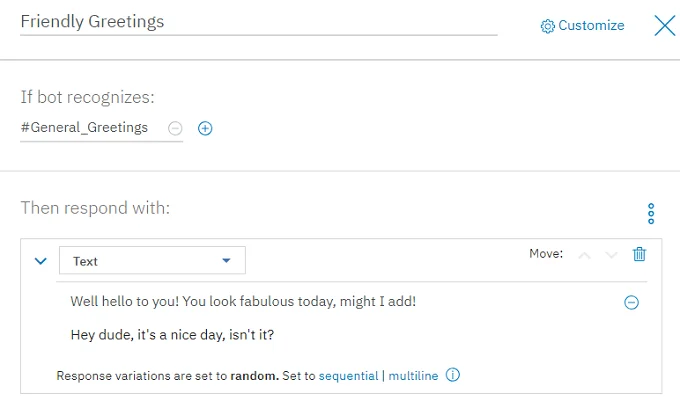The width and height of the screenshot is (680, 401).
Task: Click the 'Well hello to you' response text
Action: (x=243, y=301)
